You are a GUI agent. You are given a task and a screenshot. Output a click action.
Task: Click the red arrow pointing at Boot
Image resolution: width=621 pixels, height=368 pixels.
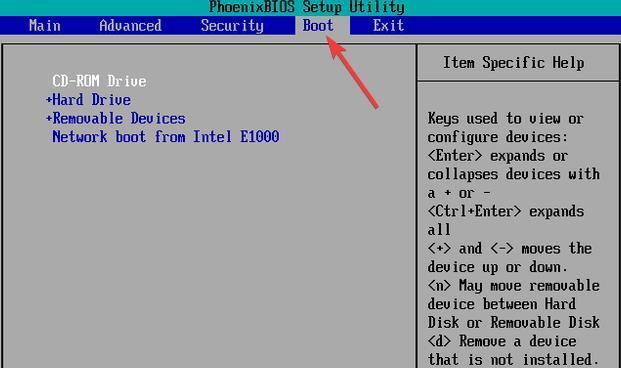click(x=351, y=71)
